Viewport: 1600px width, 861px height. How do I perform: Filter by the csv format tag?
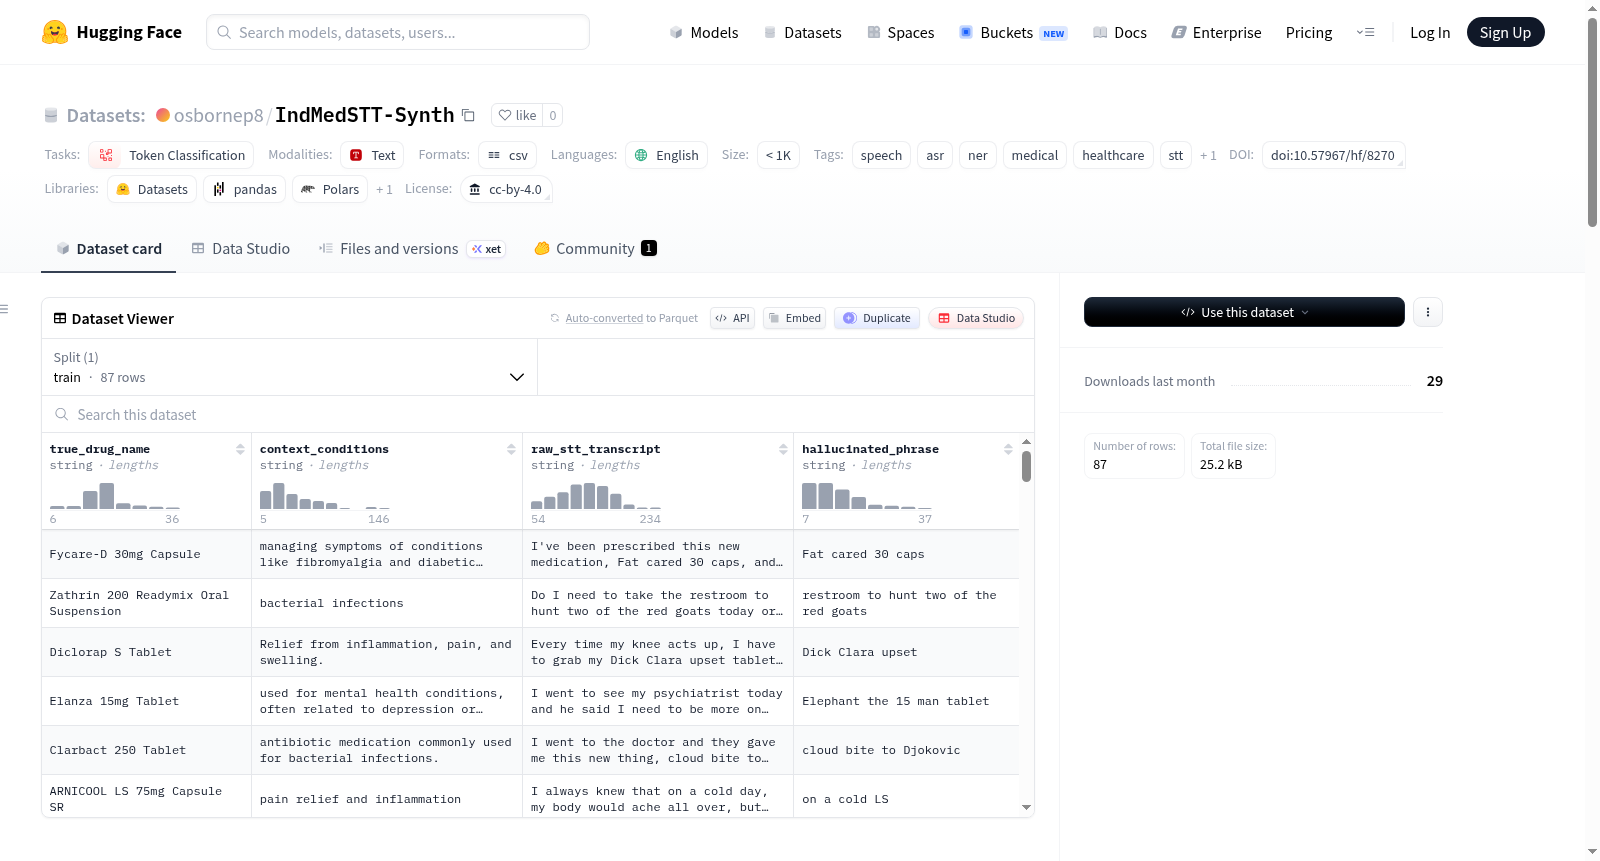point(507,155)
